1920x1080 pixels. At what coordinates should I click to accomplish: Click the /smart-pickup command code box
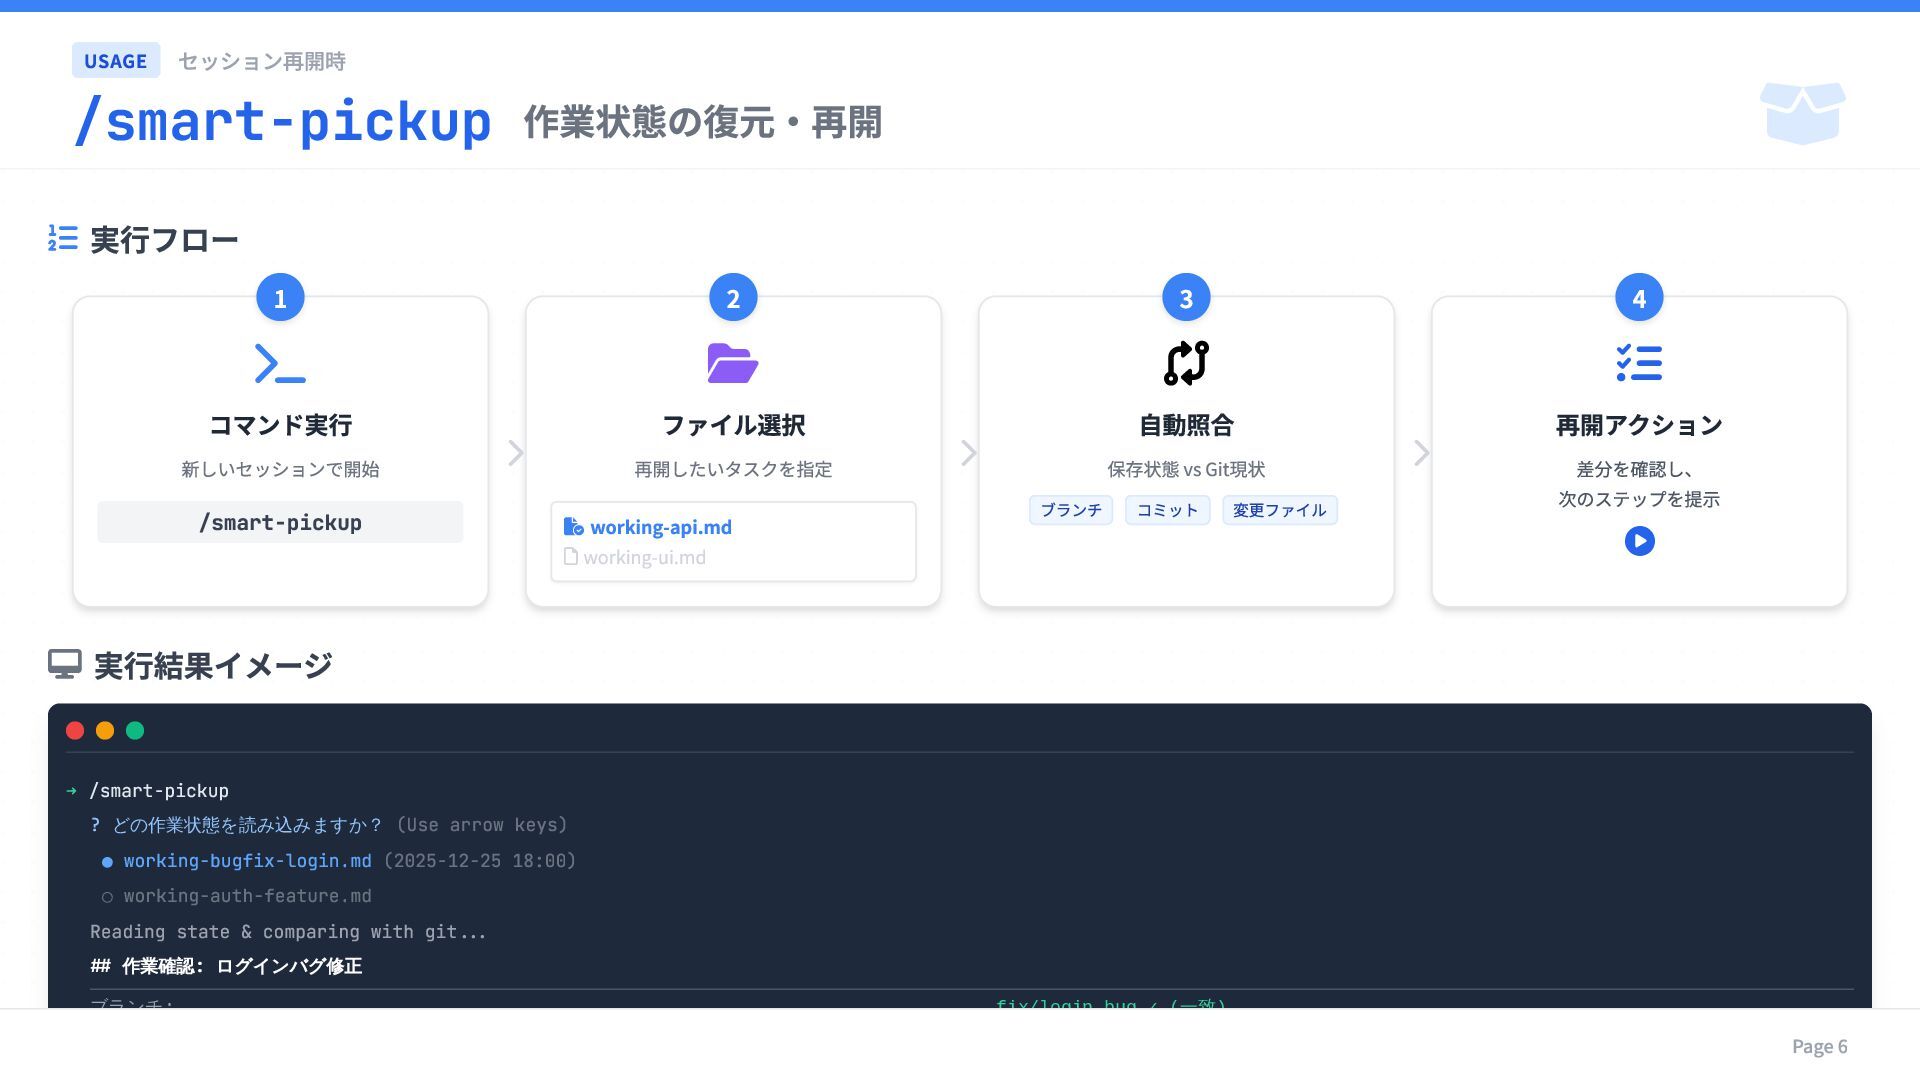(x=280, y=522)
